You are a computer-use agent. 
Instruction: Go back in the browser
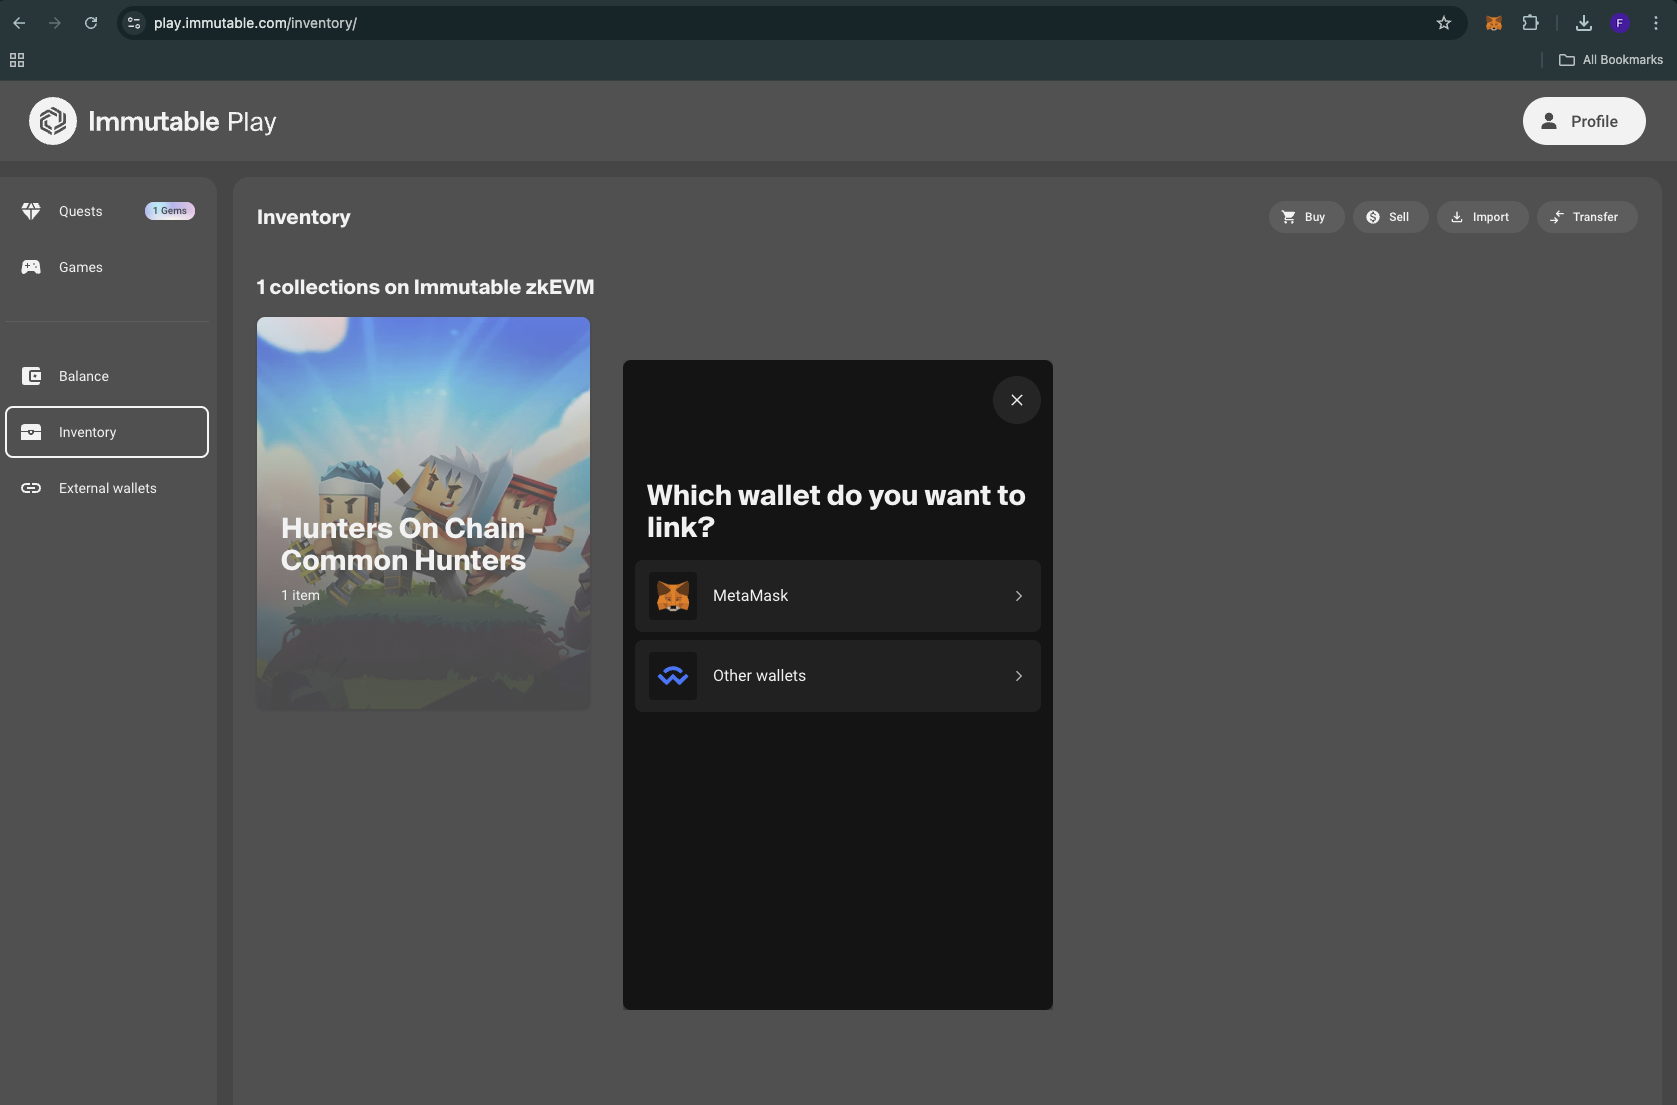19,23
